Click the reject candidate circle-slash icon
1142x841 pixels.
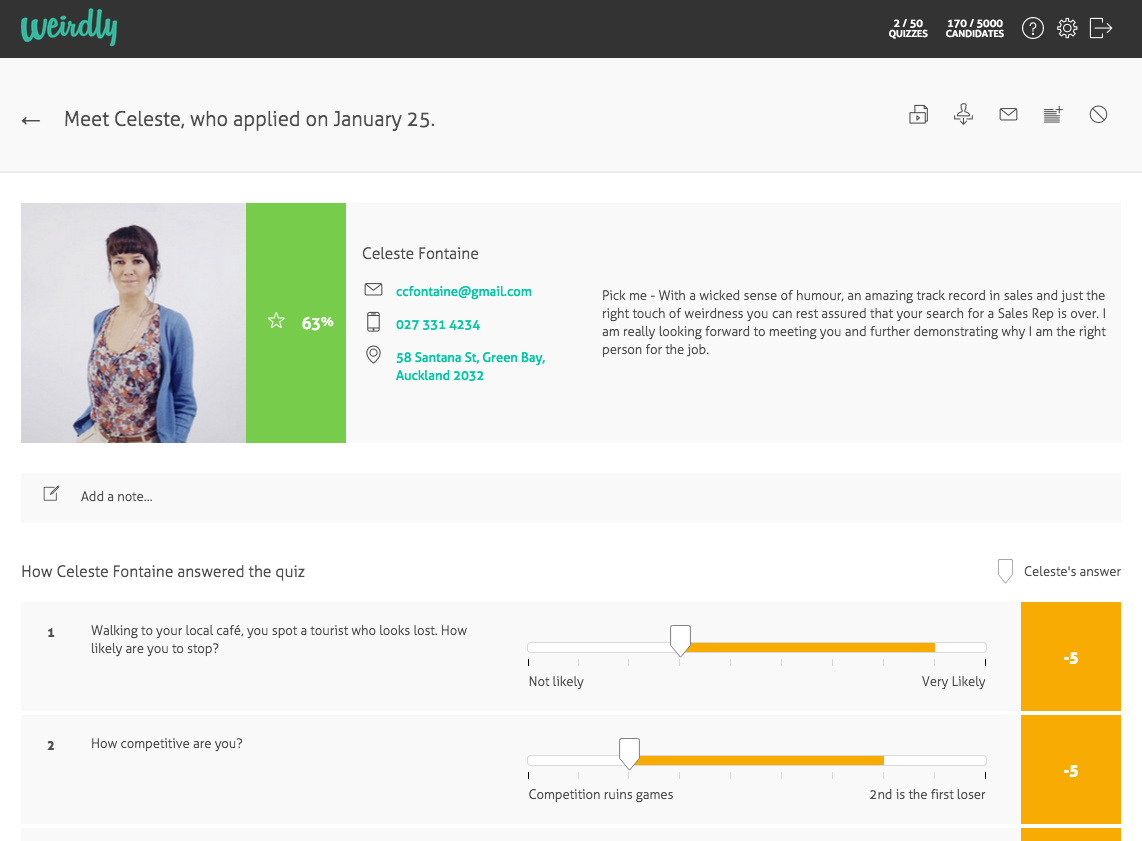pyautogui.click(x=1098, y=115)
